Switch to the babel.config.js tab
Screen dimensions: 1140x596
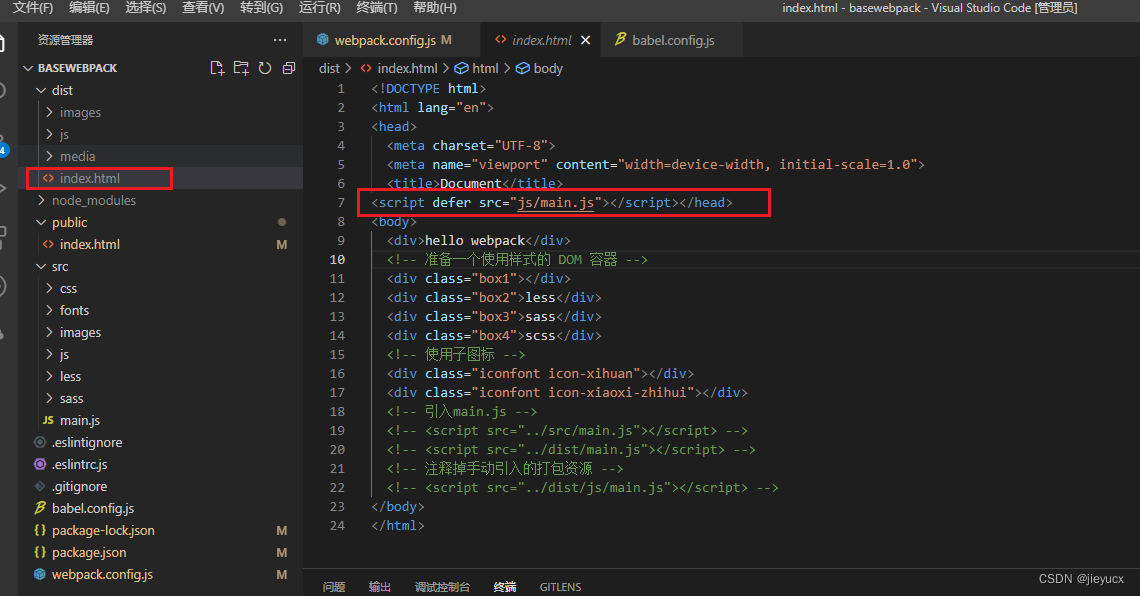pyautogui.click(x=673, y=40)
